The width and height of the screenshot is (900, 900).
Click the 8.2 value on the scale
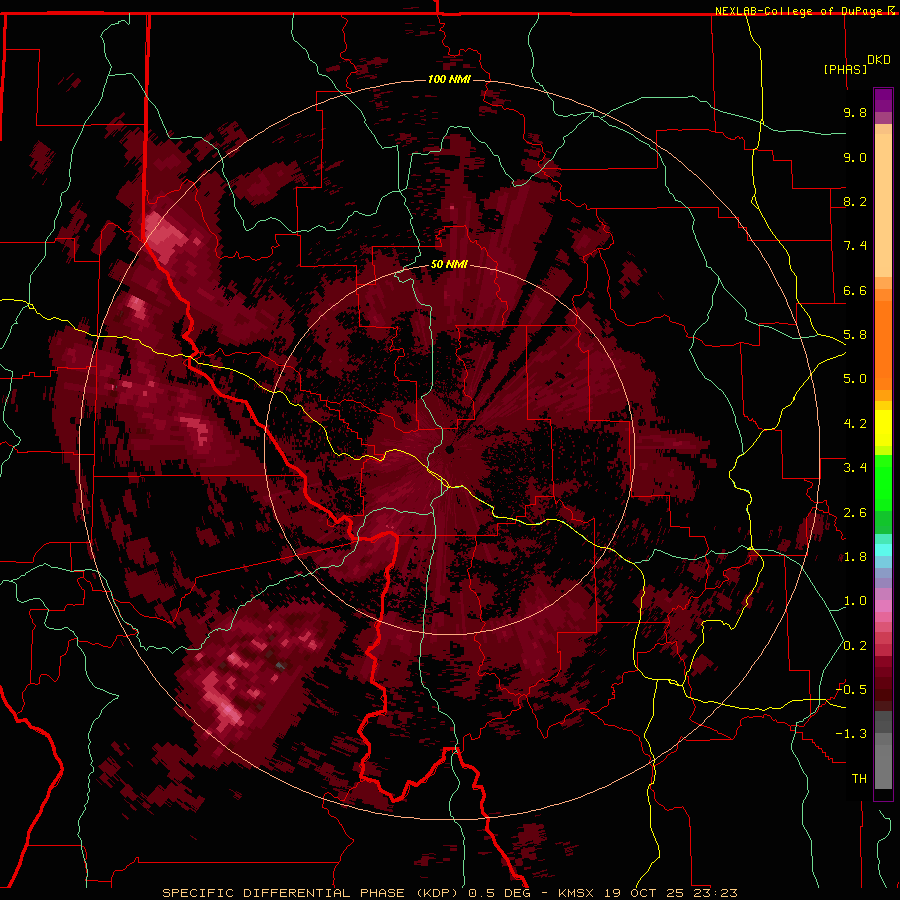point(855,201)
